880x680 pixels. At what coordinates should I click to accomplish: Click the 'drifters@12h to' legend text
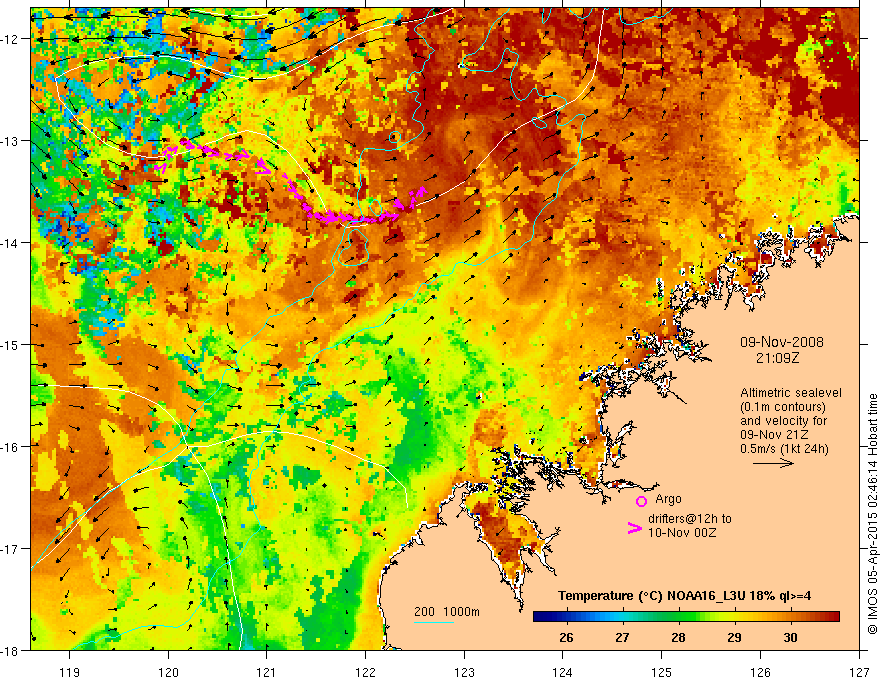(690, 519)
